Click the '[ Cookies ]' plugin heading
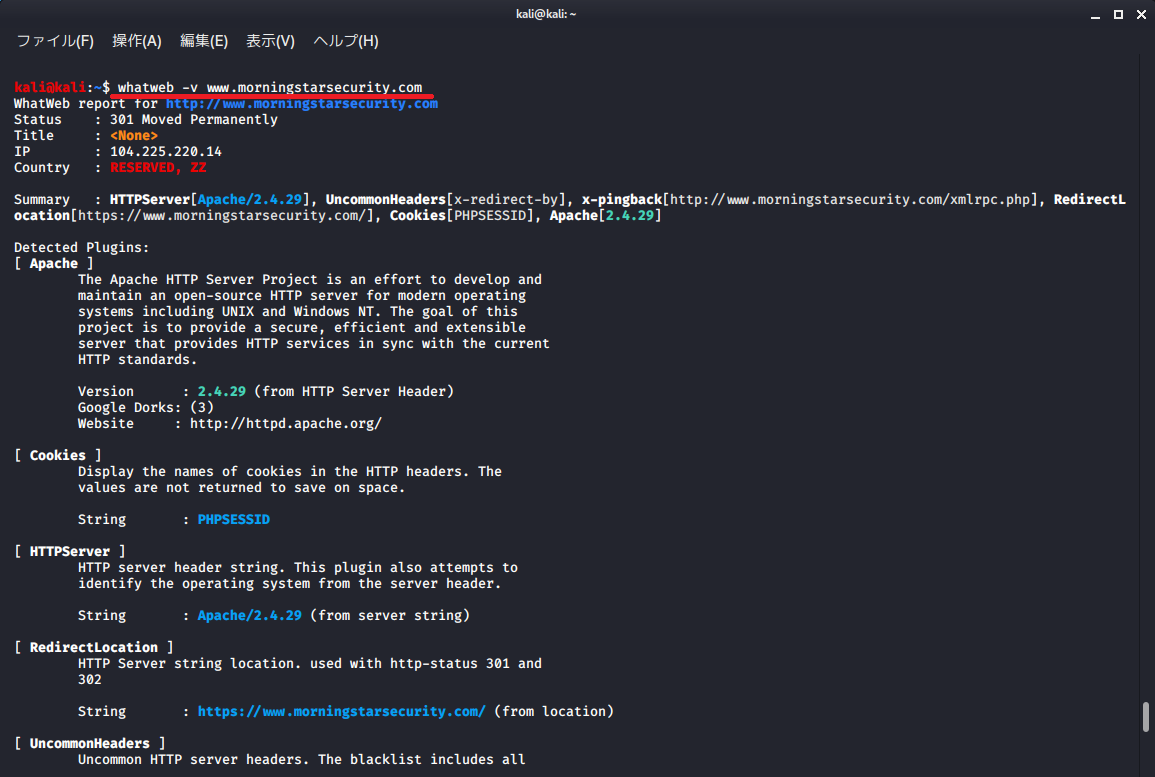Viewport: 1155px width, 777px height. coord(57,455)
